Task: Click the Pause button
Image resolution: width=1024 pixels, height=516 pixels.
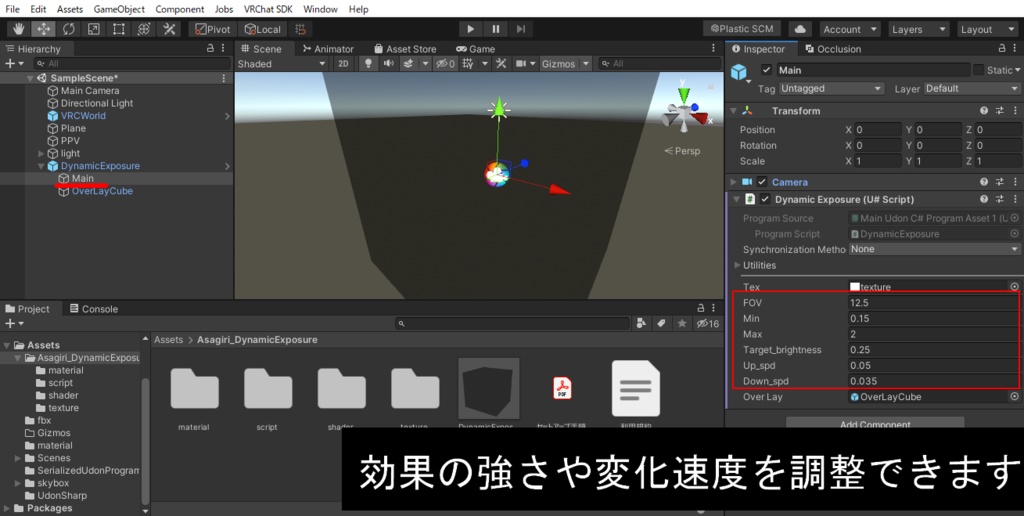Action: 496,29
